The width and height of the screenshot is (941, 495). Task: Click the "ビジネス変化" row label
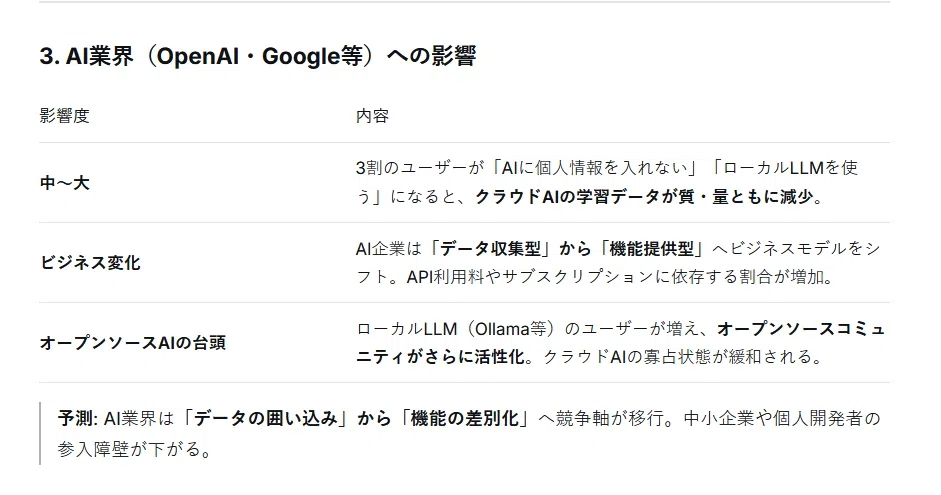(90, 262)
